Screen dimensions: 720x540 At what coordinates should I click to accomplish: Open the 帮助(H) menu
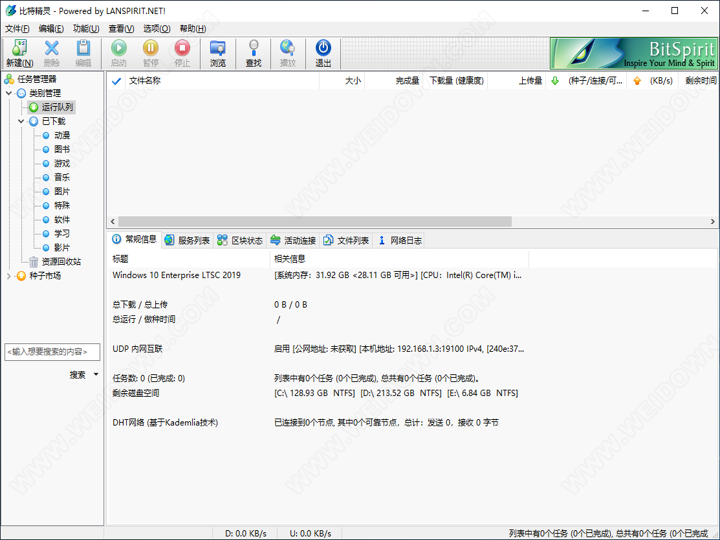click(193, 28)
